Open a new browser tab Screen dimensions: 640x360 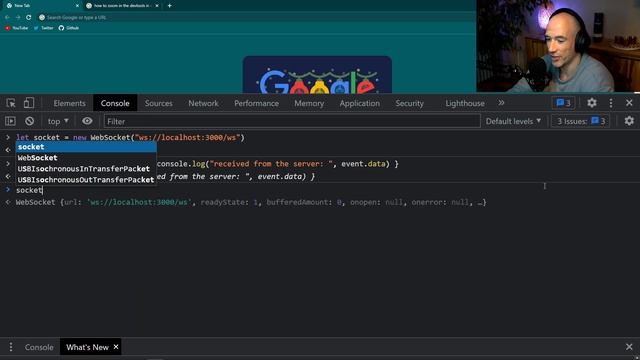click(x=169, y=6)
